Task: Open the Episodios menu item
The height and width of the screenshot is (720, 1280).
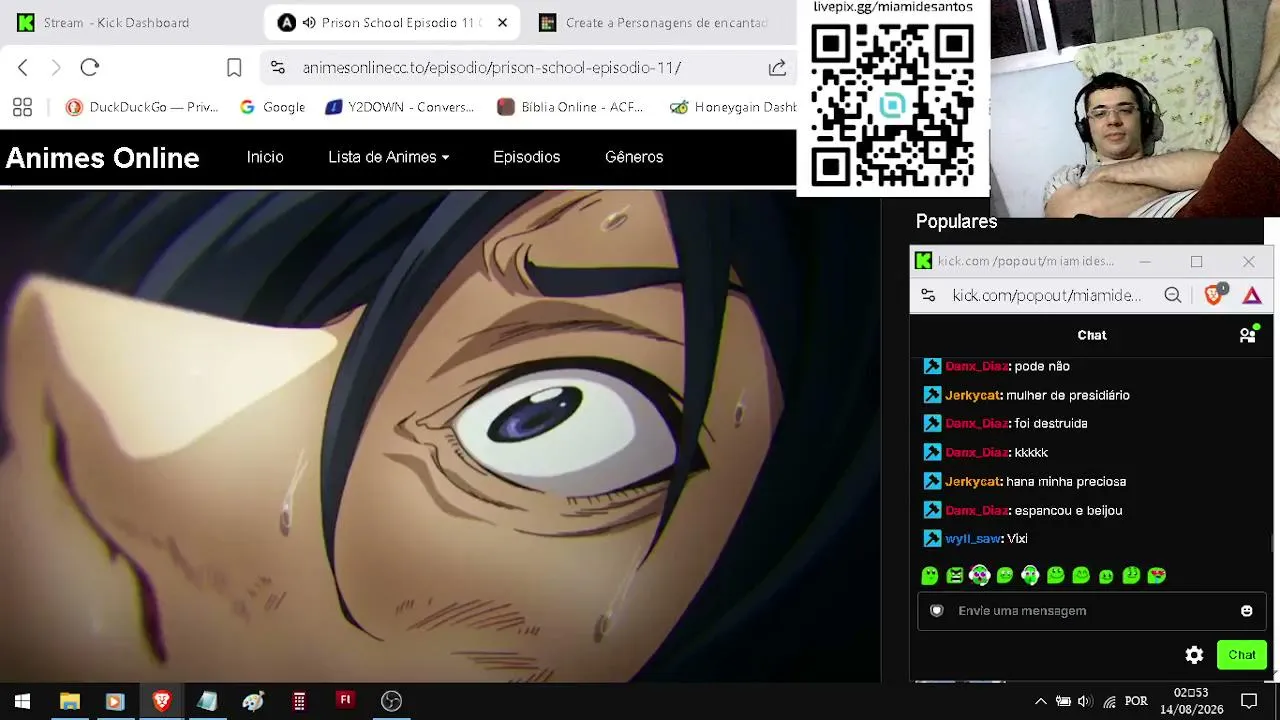Action: [526, 157]
